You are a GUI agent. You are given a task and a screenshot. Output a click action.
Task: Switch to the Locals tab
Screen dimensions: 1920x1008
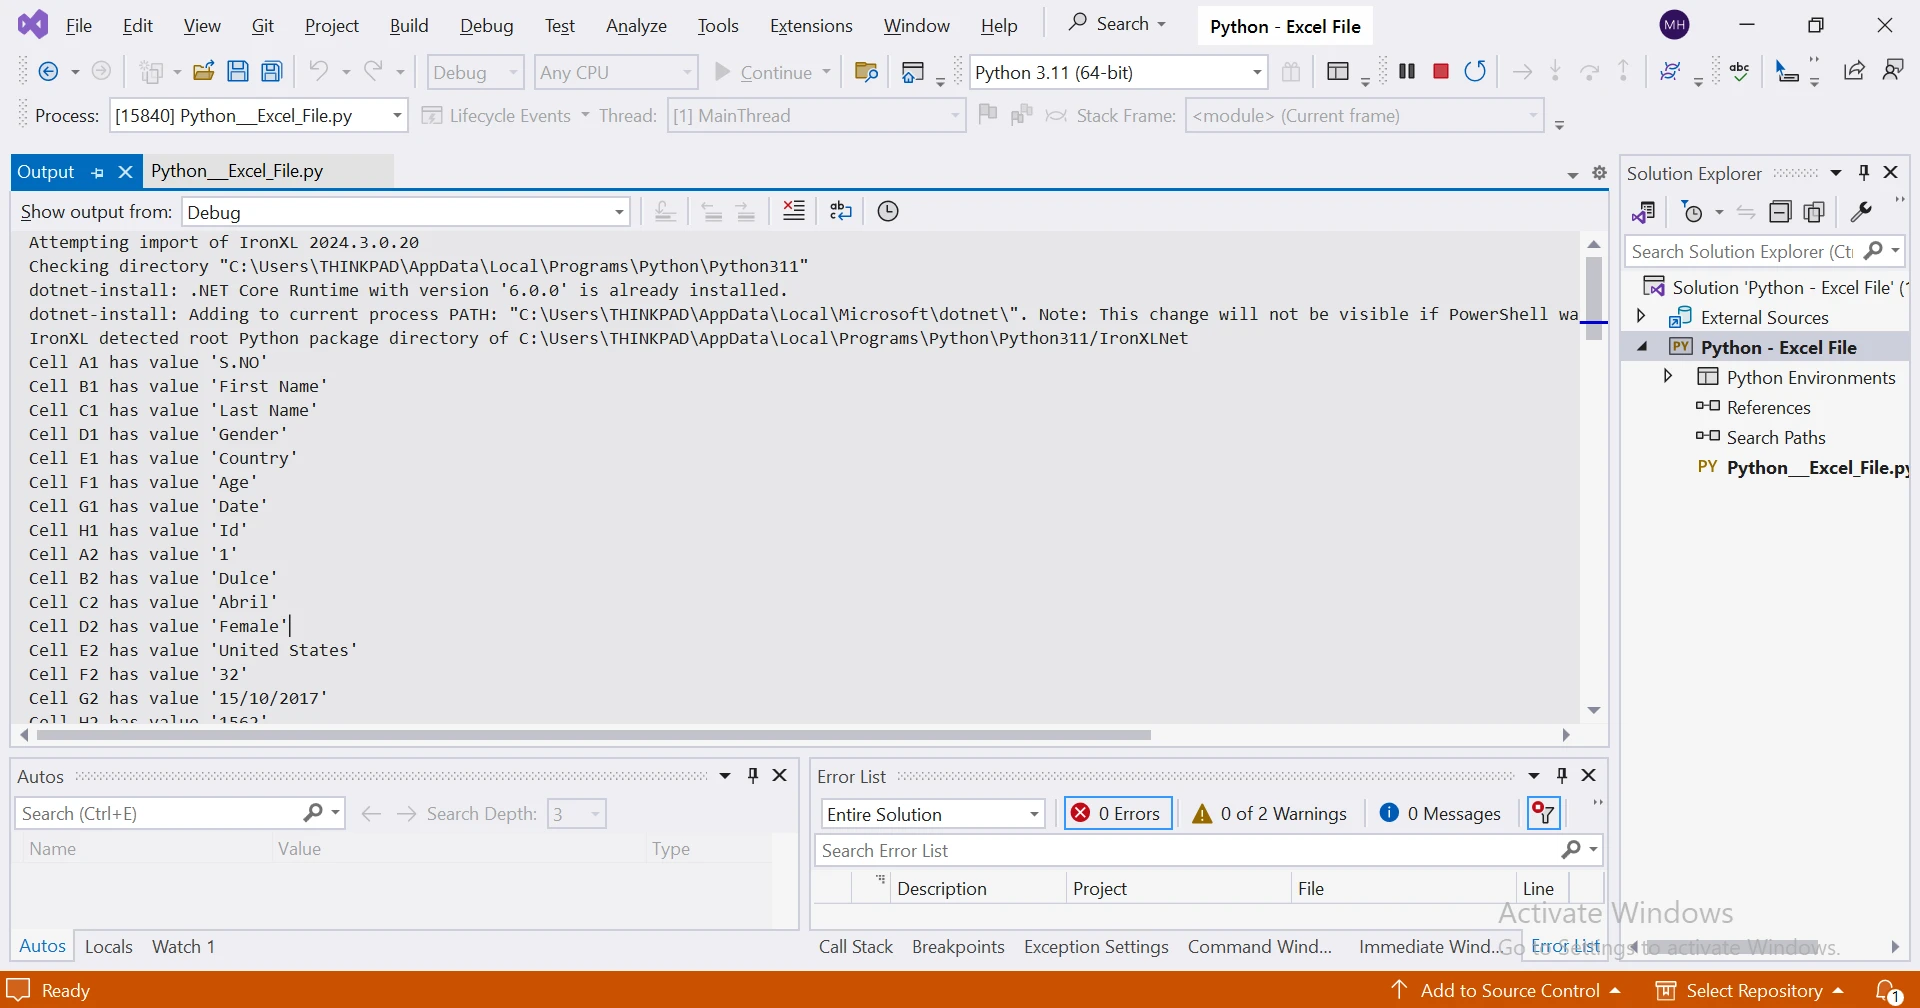pyautogui.click(x=109, y=946)
